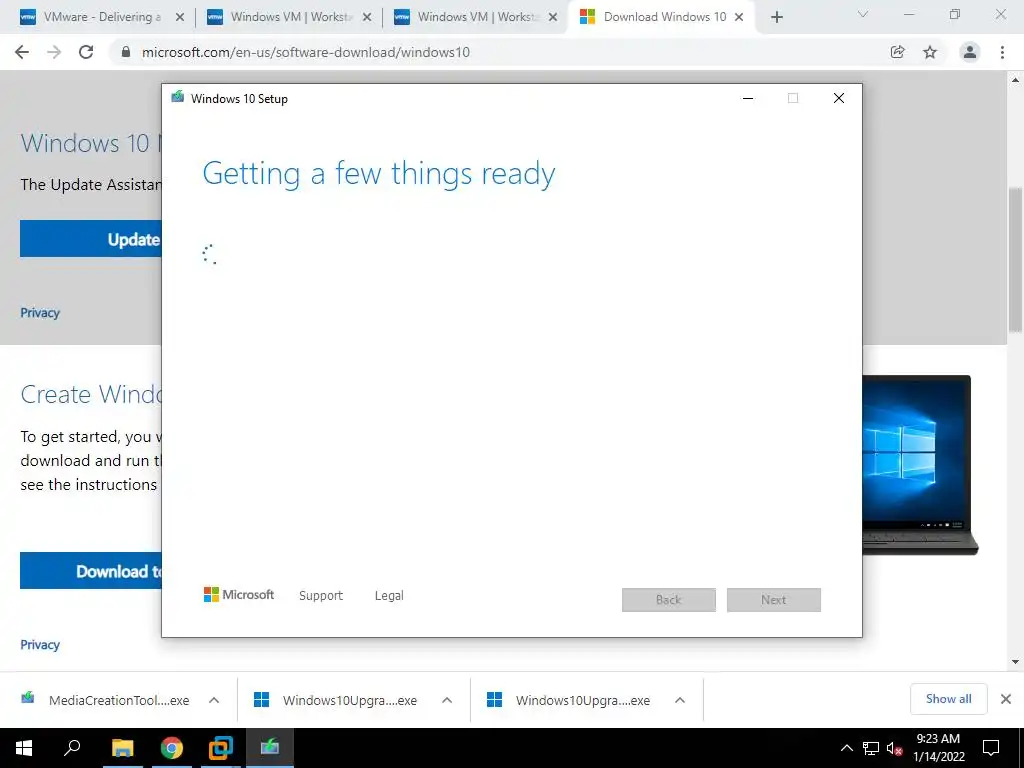Click the Update button on the webpage

point(90,238)
